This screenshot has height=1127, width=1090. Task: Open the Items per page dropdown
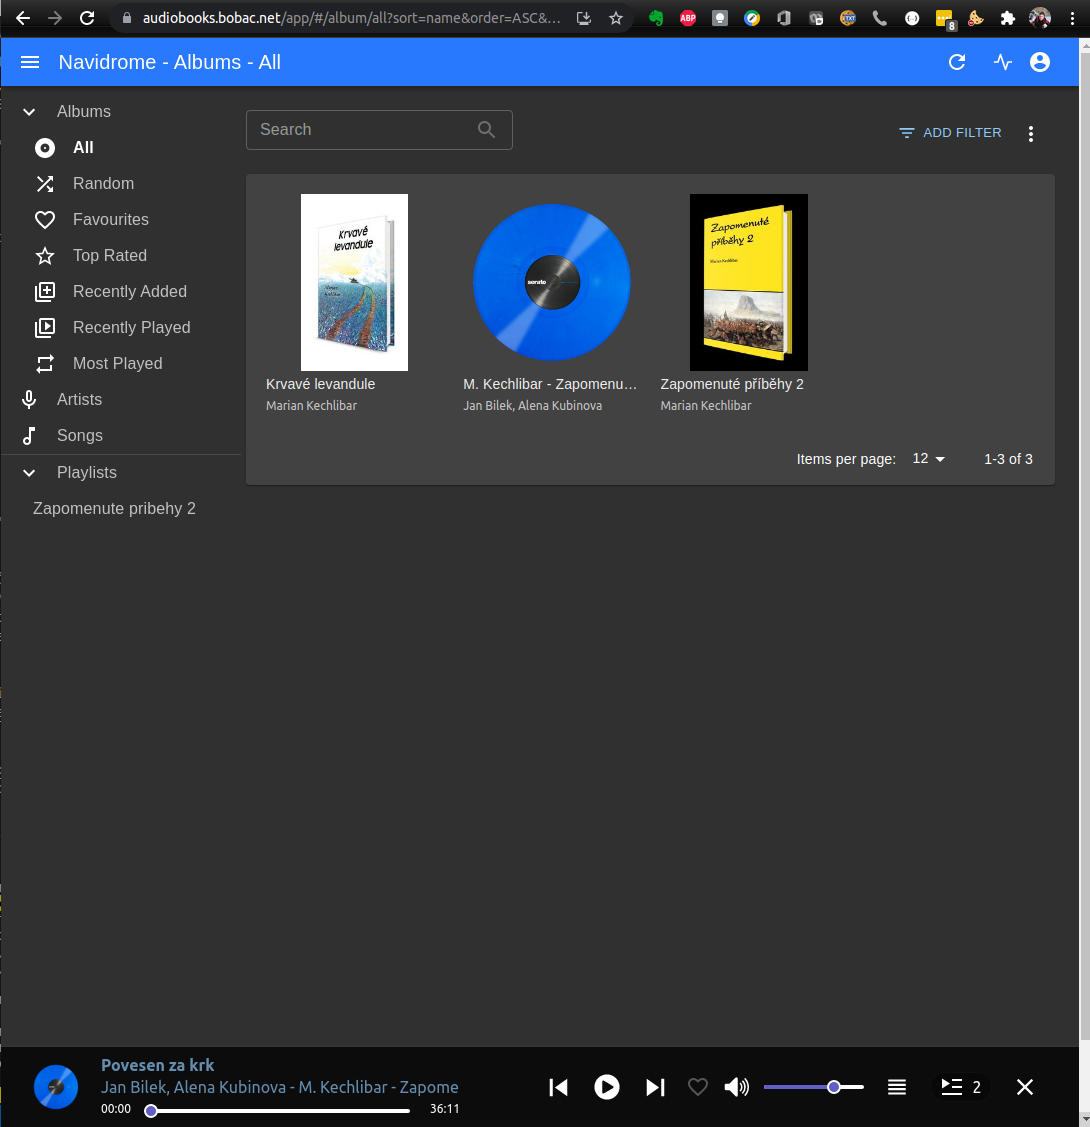[x=928, y=459]
